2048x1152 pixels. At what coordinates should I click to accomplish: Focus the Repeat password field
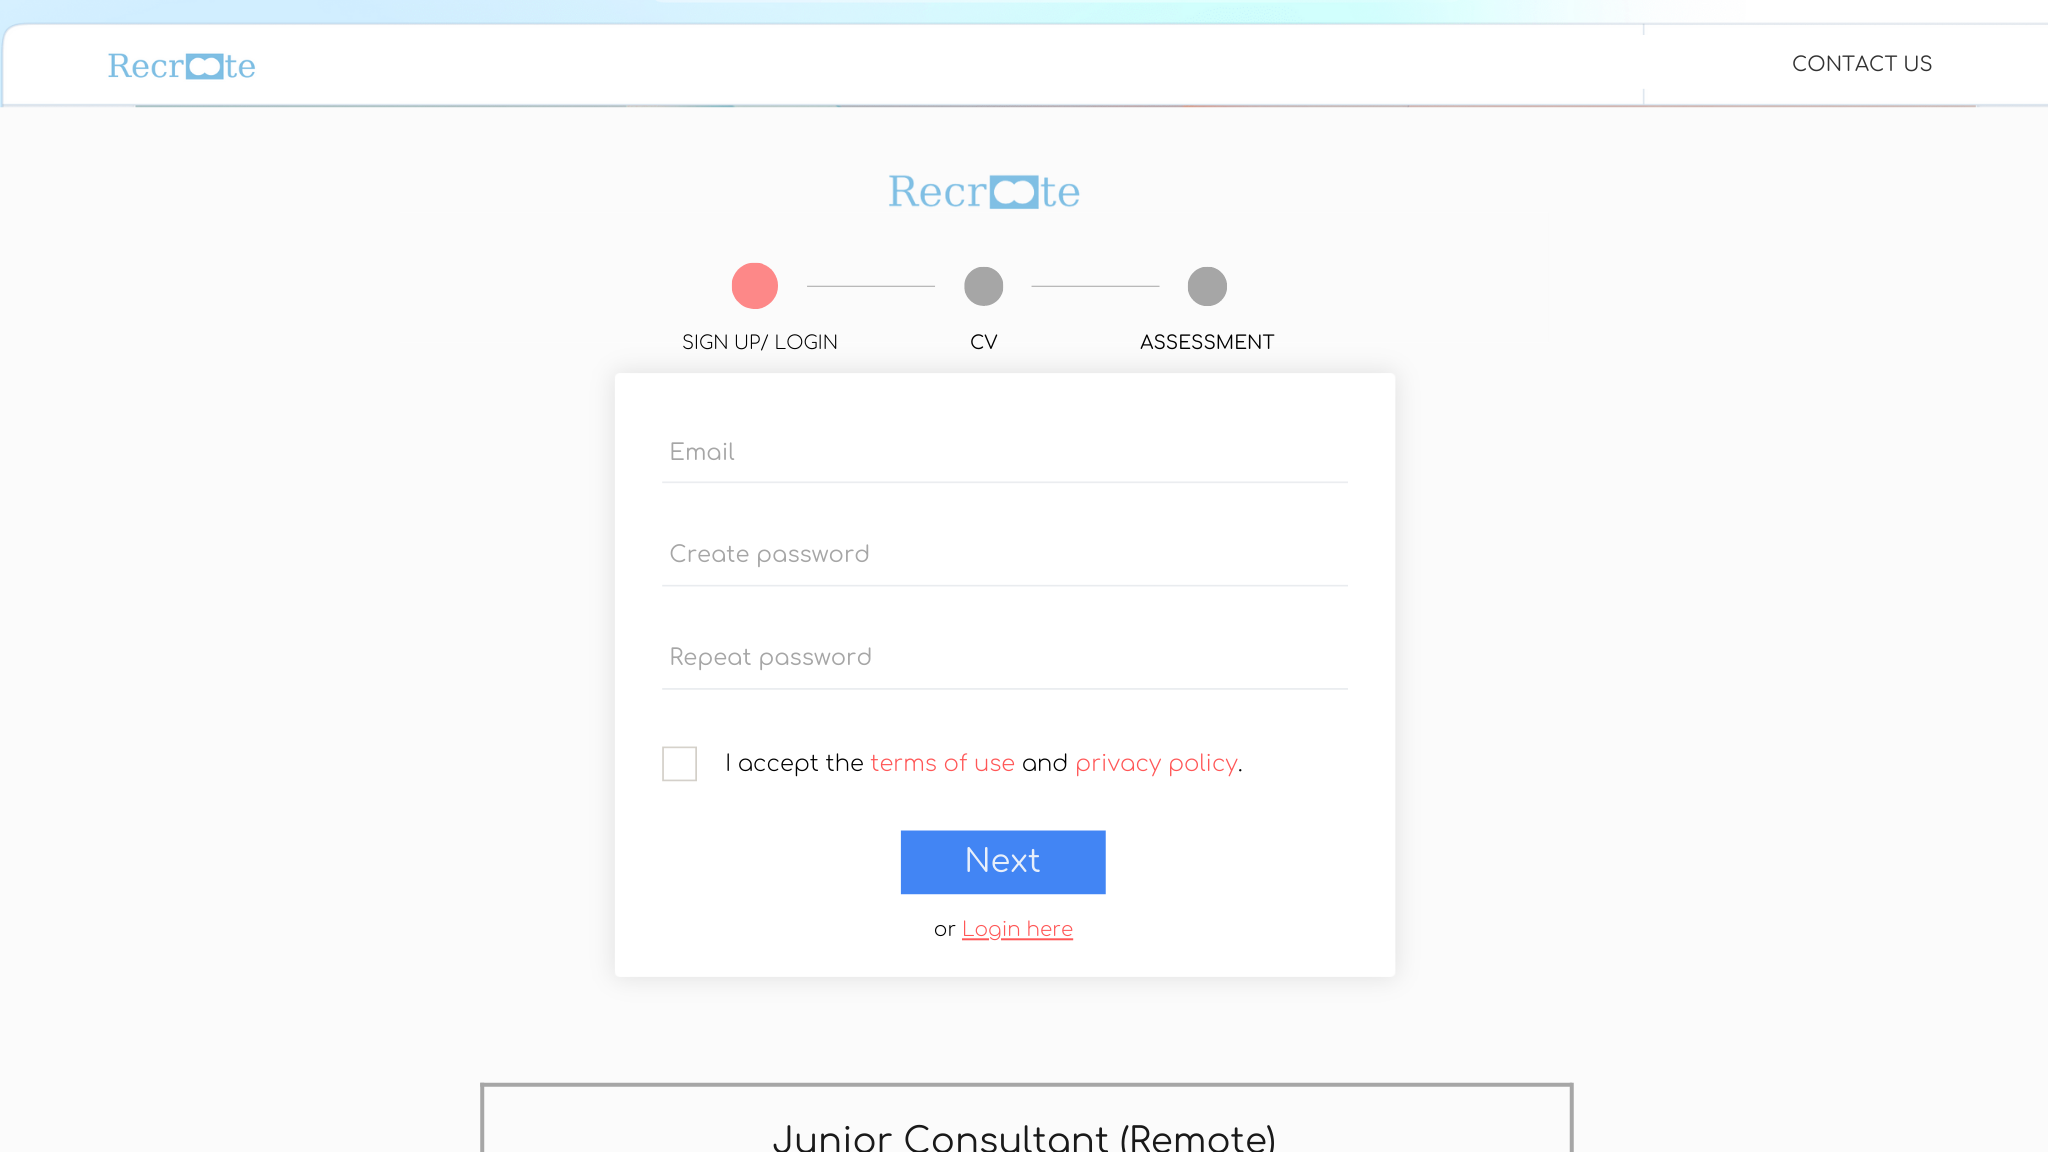tap(1005, 658)
